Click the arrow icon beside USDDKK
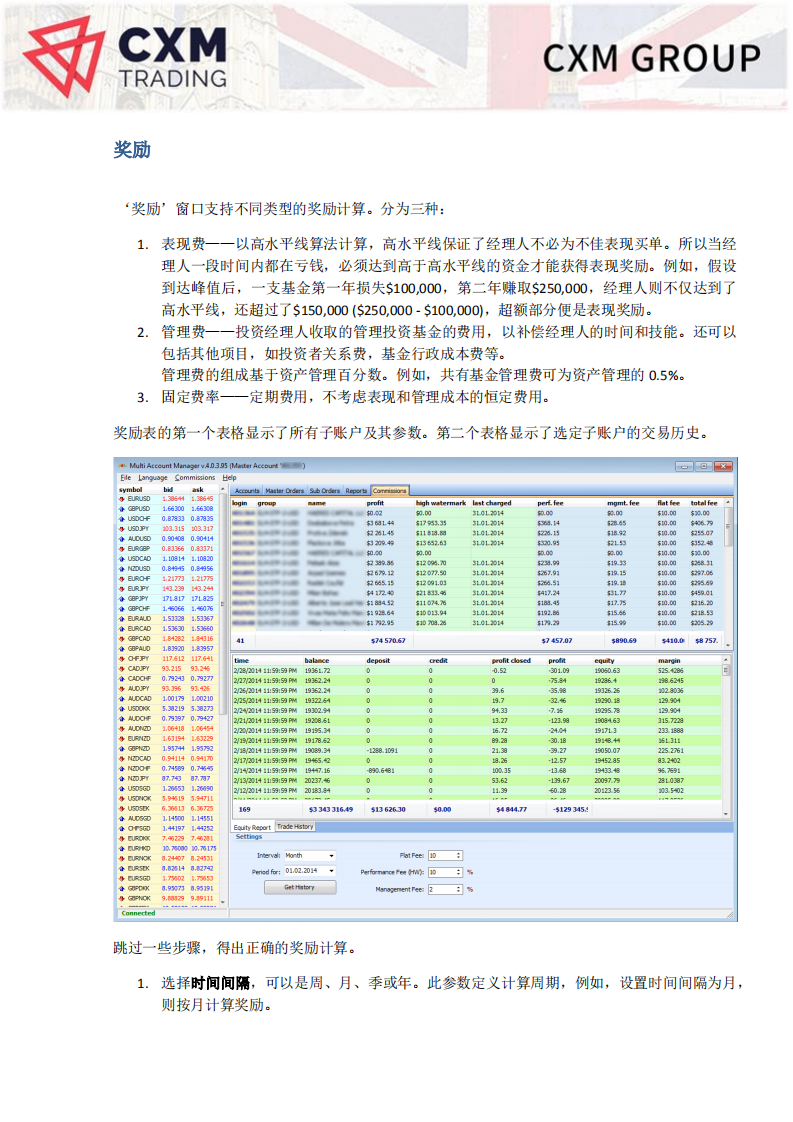 (122, 709)
